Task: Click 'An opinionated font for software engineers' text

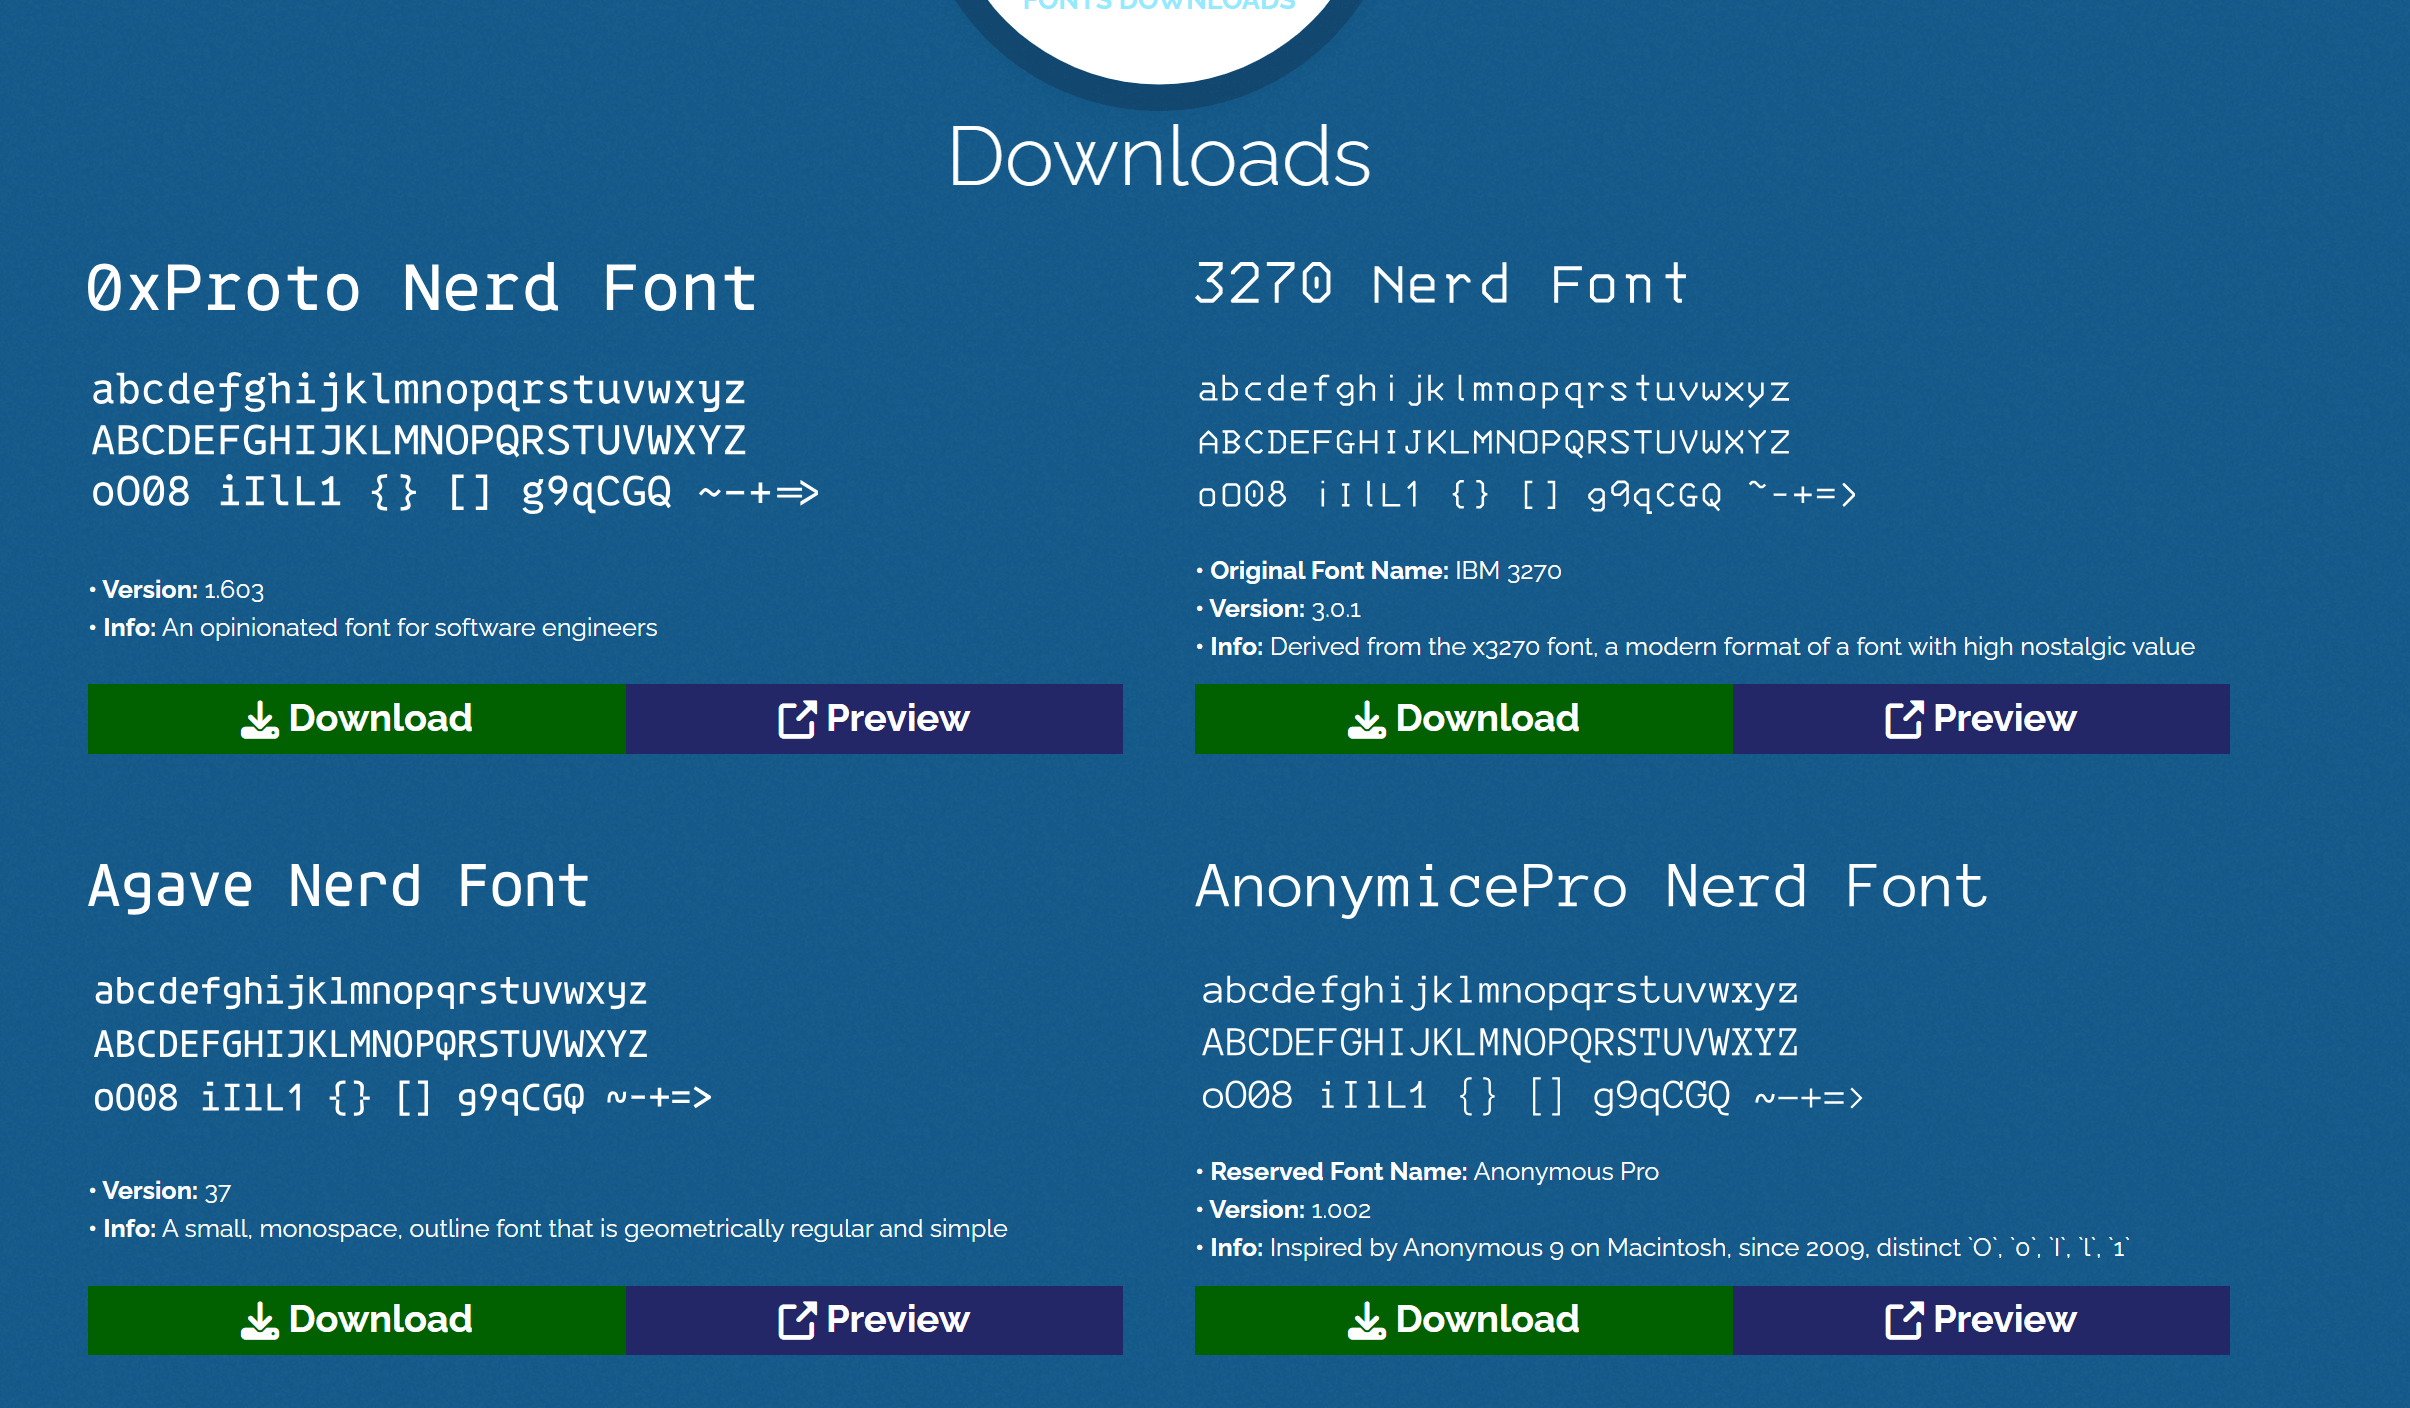Action: click(409, 628)
